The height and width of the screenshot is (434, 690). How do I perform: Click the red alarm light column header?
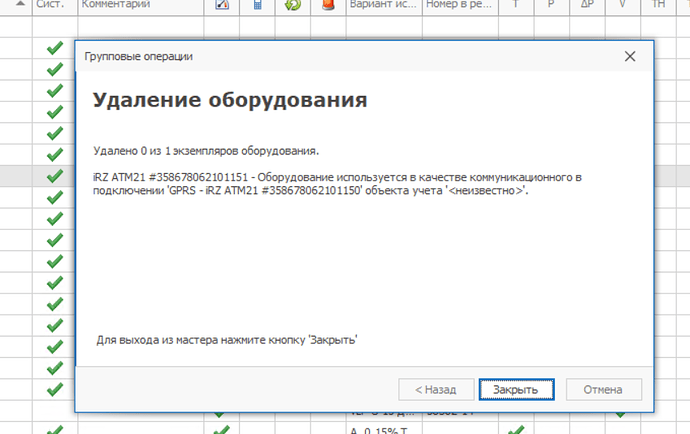point(328,5)
